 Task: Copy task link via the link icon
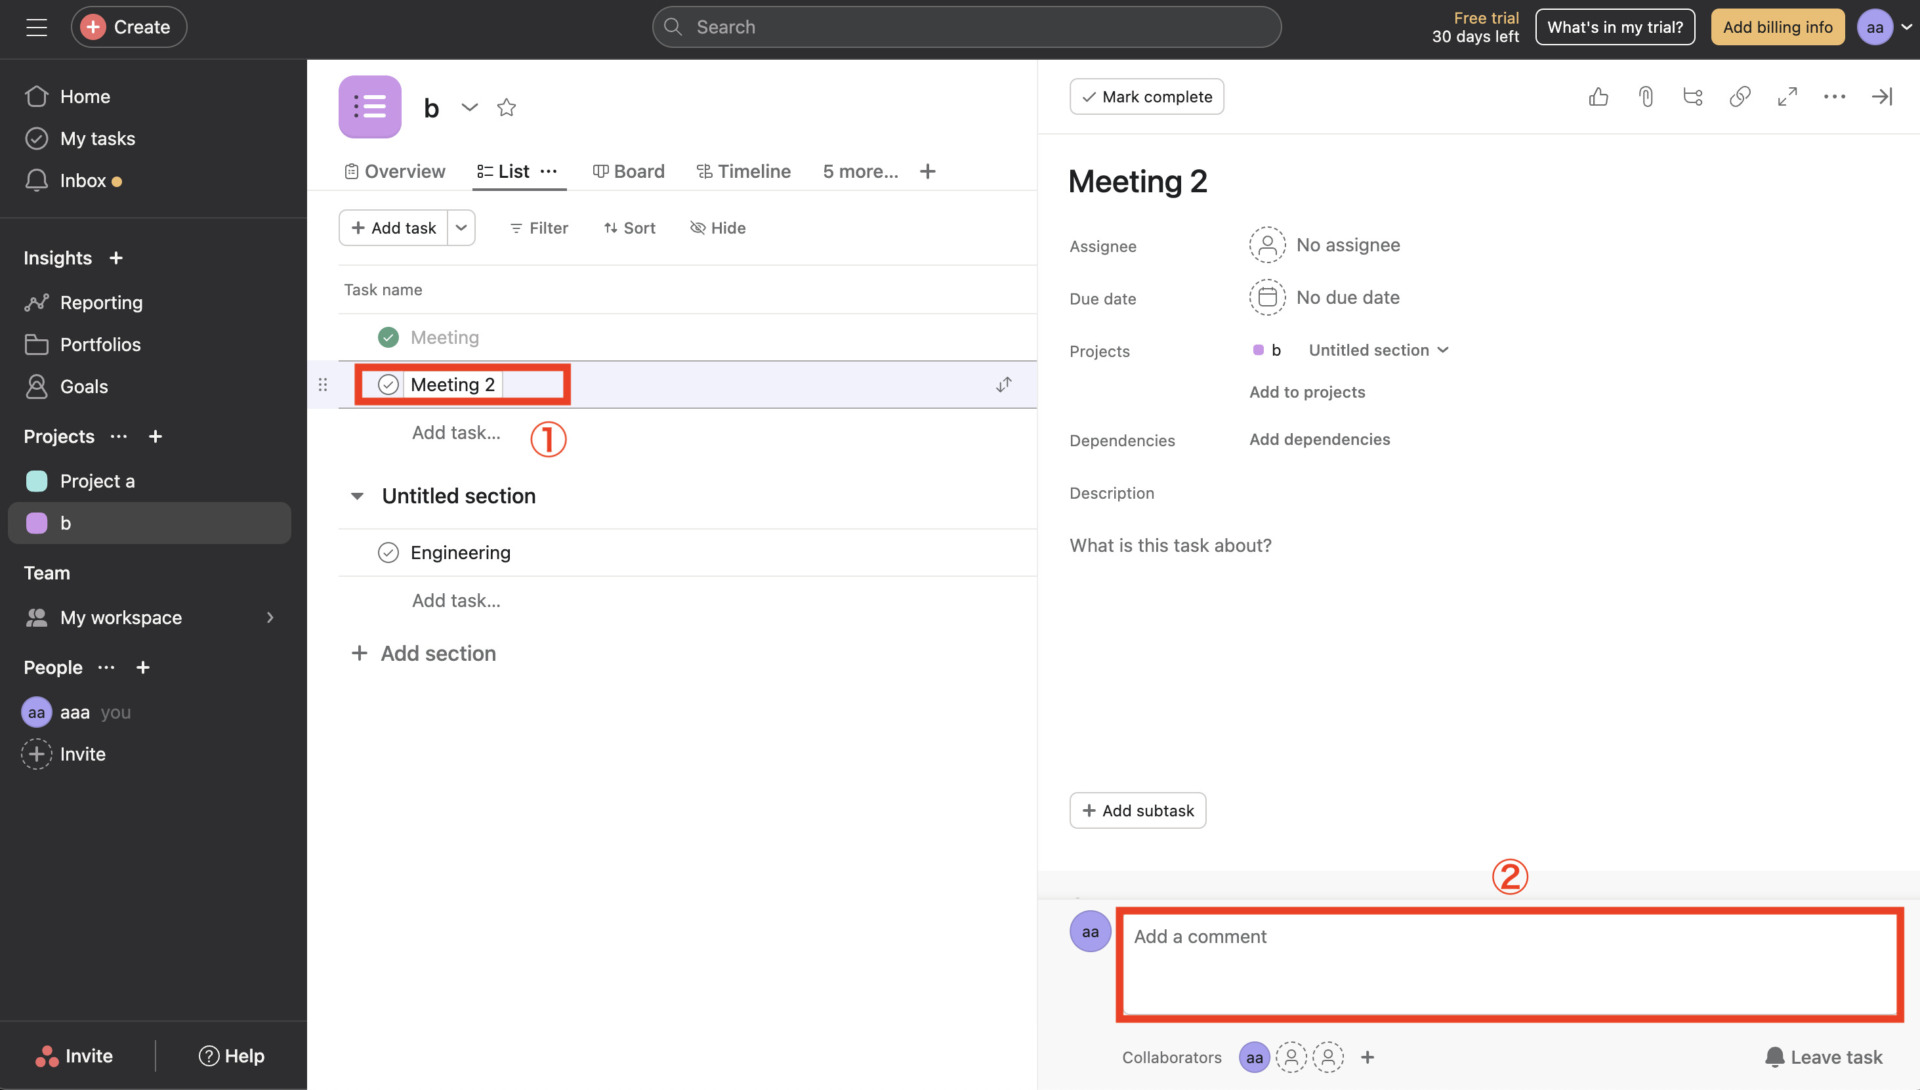[x=1740, y=96]
